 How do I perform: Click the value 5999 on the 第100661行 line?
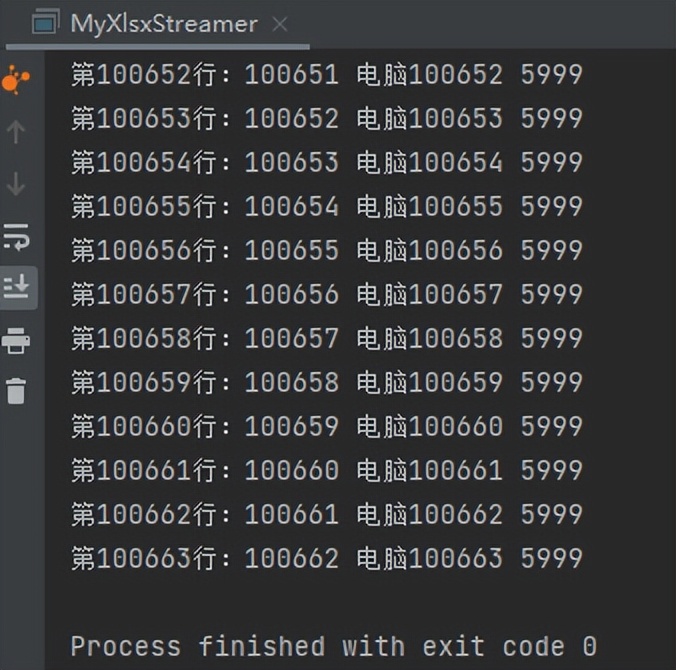pos(551,470)
